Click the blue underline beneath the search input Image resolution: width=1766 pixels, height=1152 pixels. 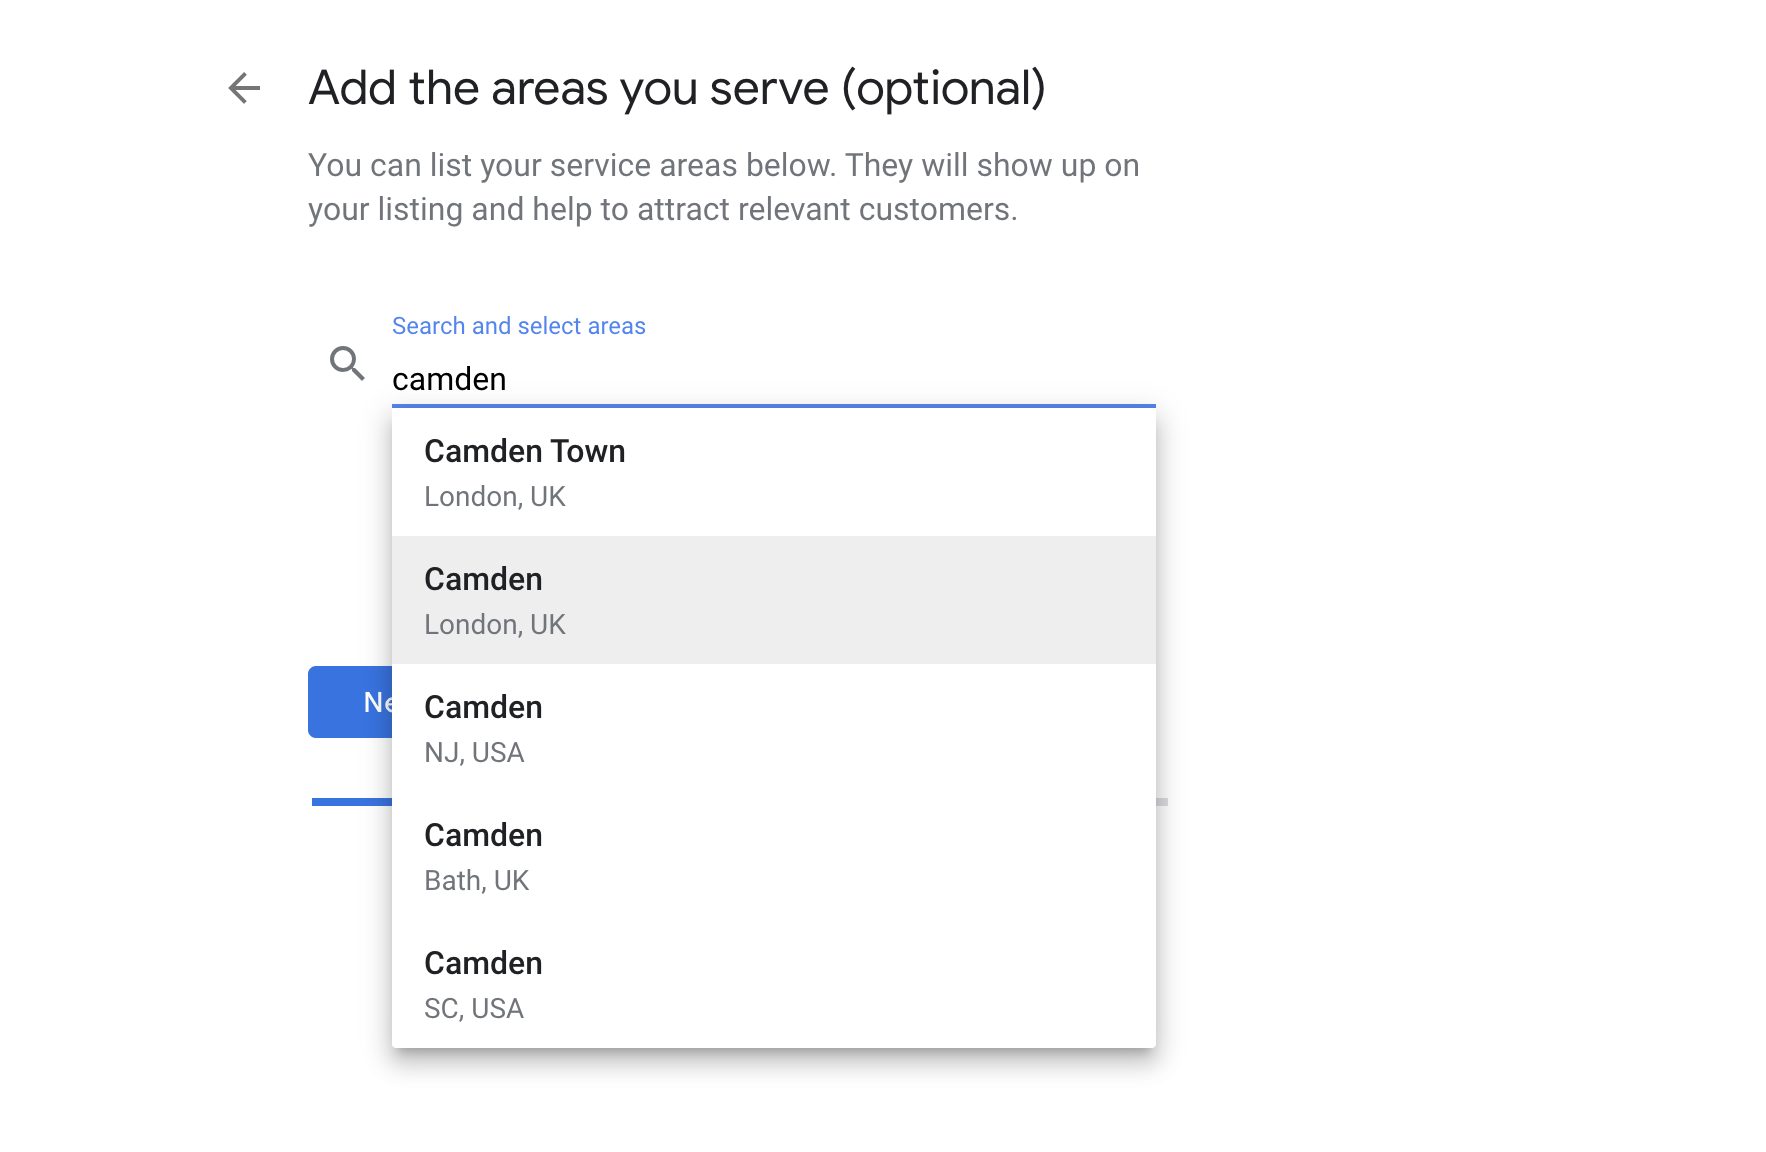click(x=773, y=406)
